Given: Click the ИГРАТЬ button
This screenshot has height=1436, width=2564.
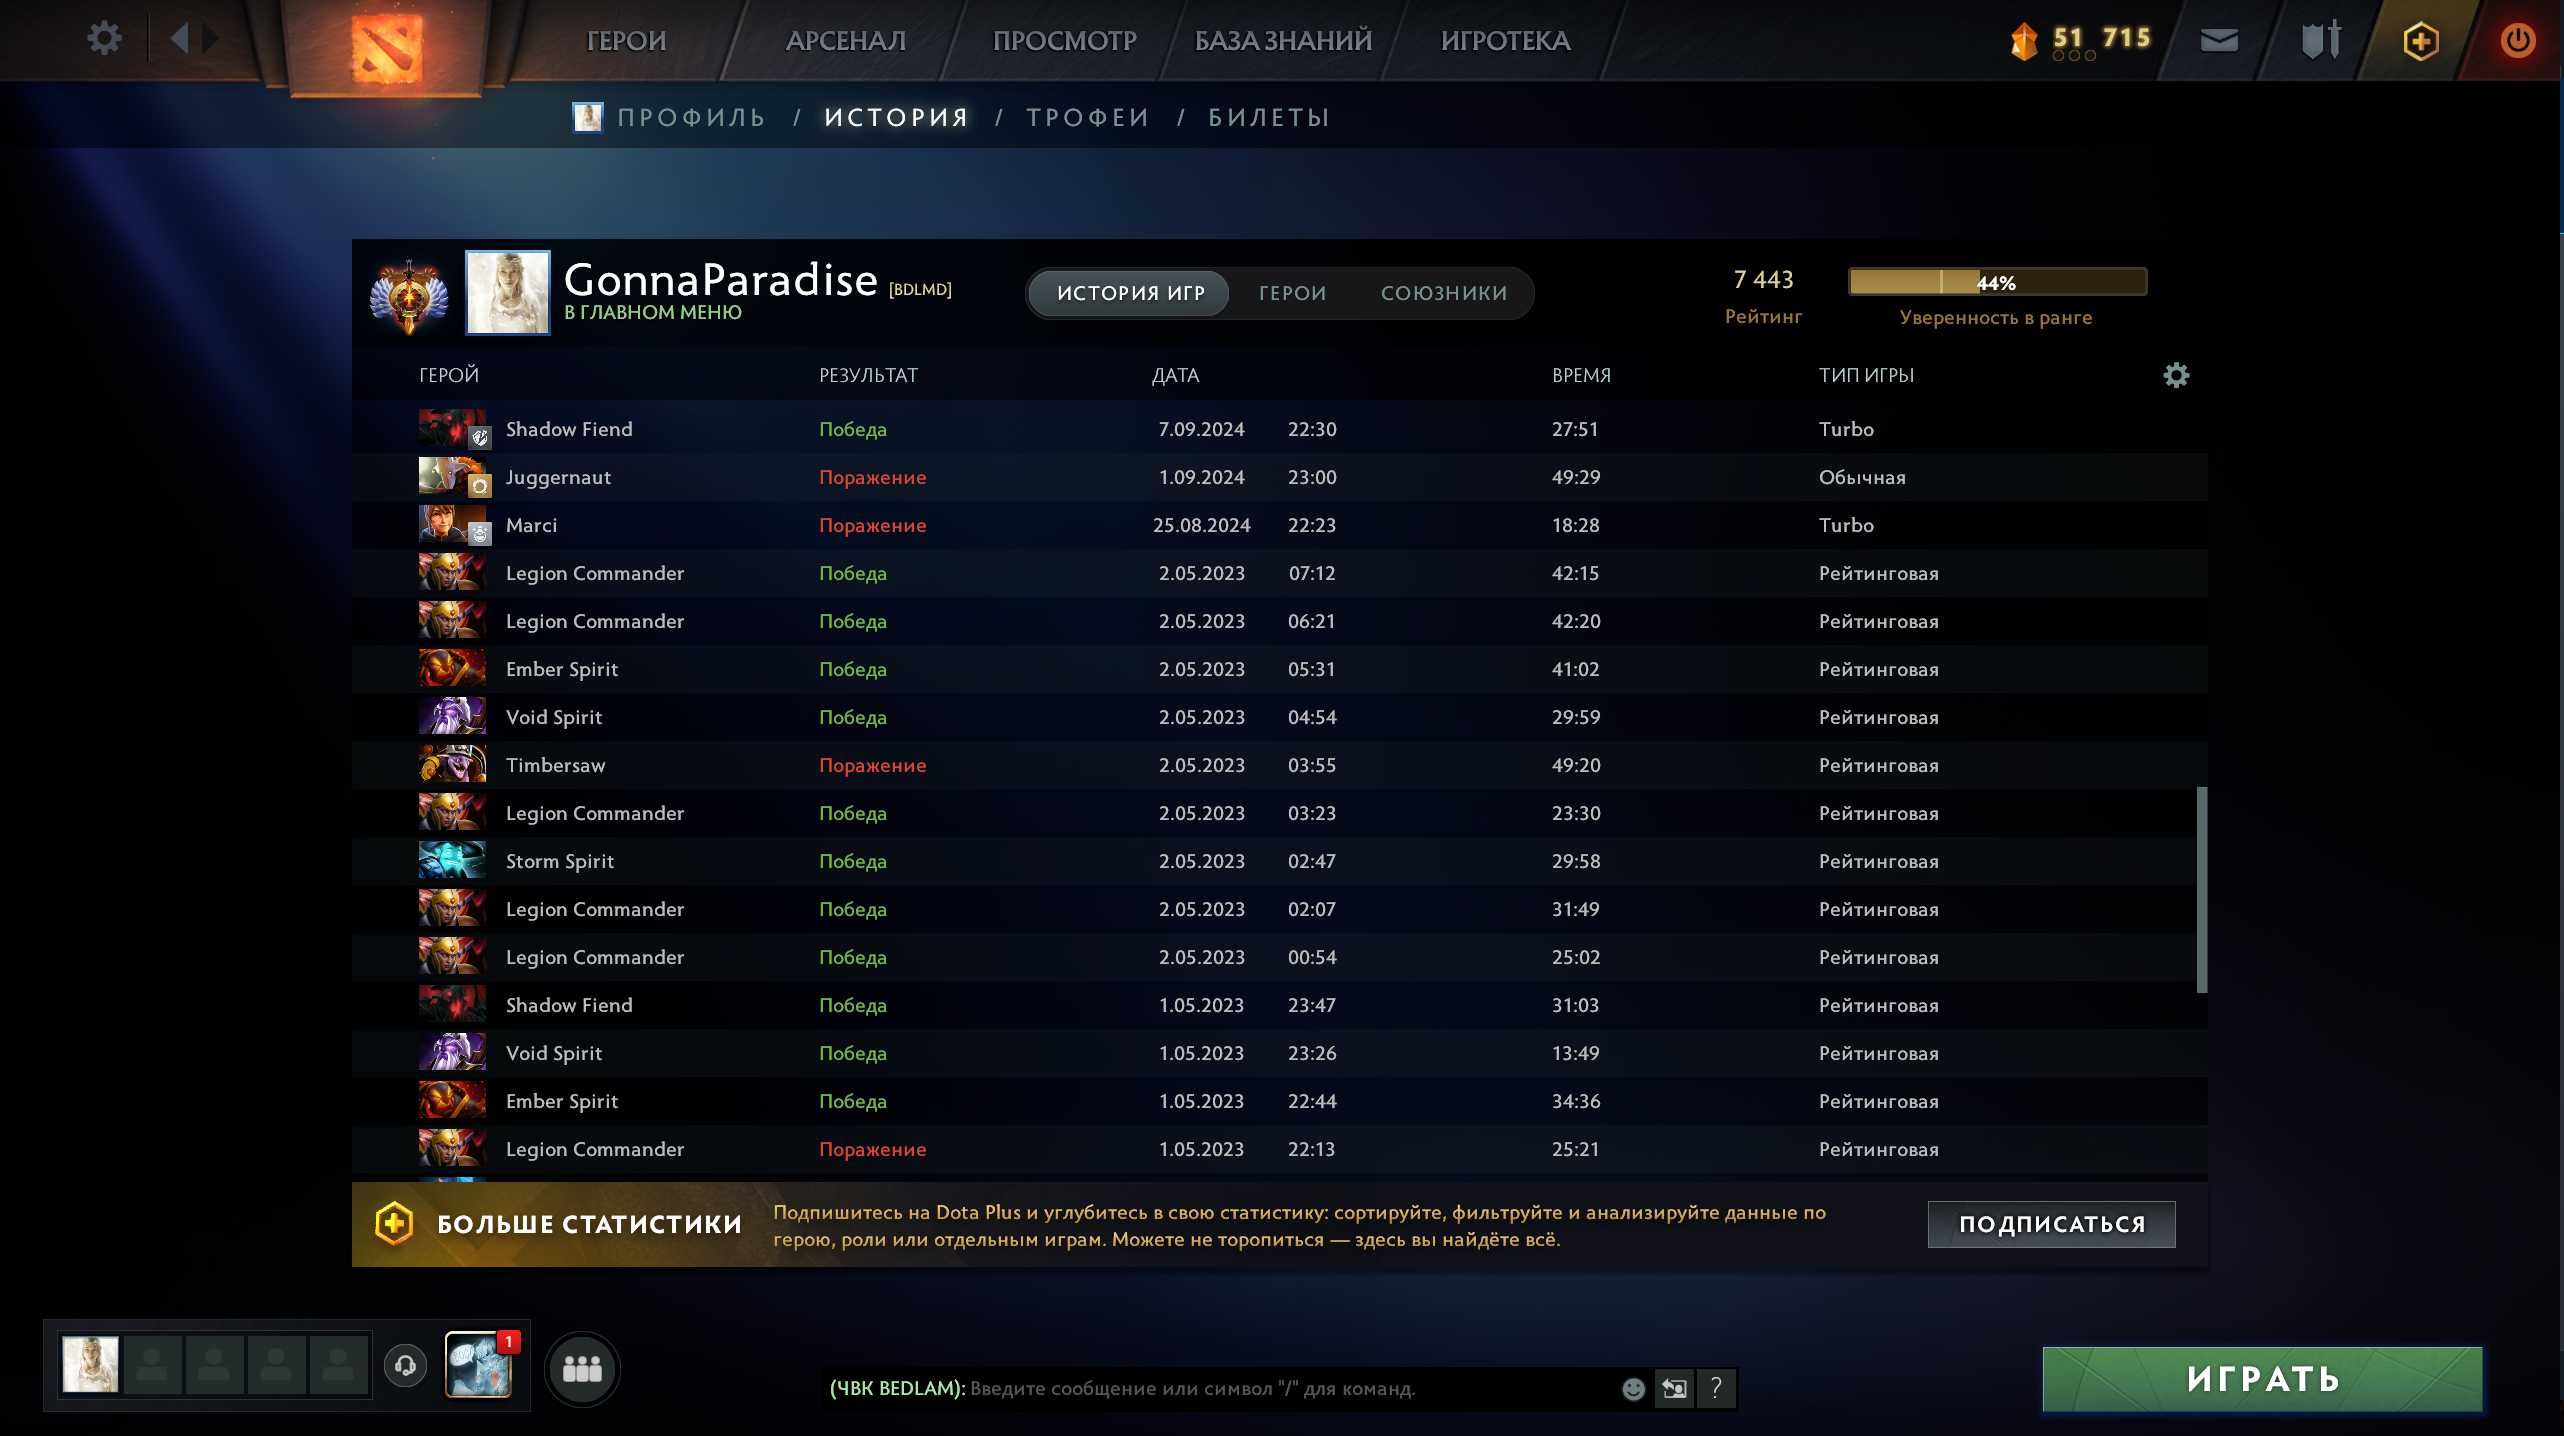Looking at the screenshot, I should point(2263,1379).
